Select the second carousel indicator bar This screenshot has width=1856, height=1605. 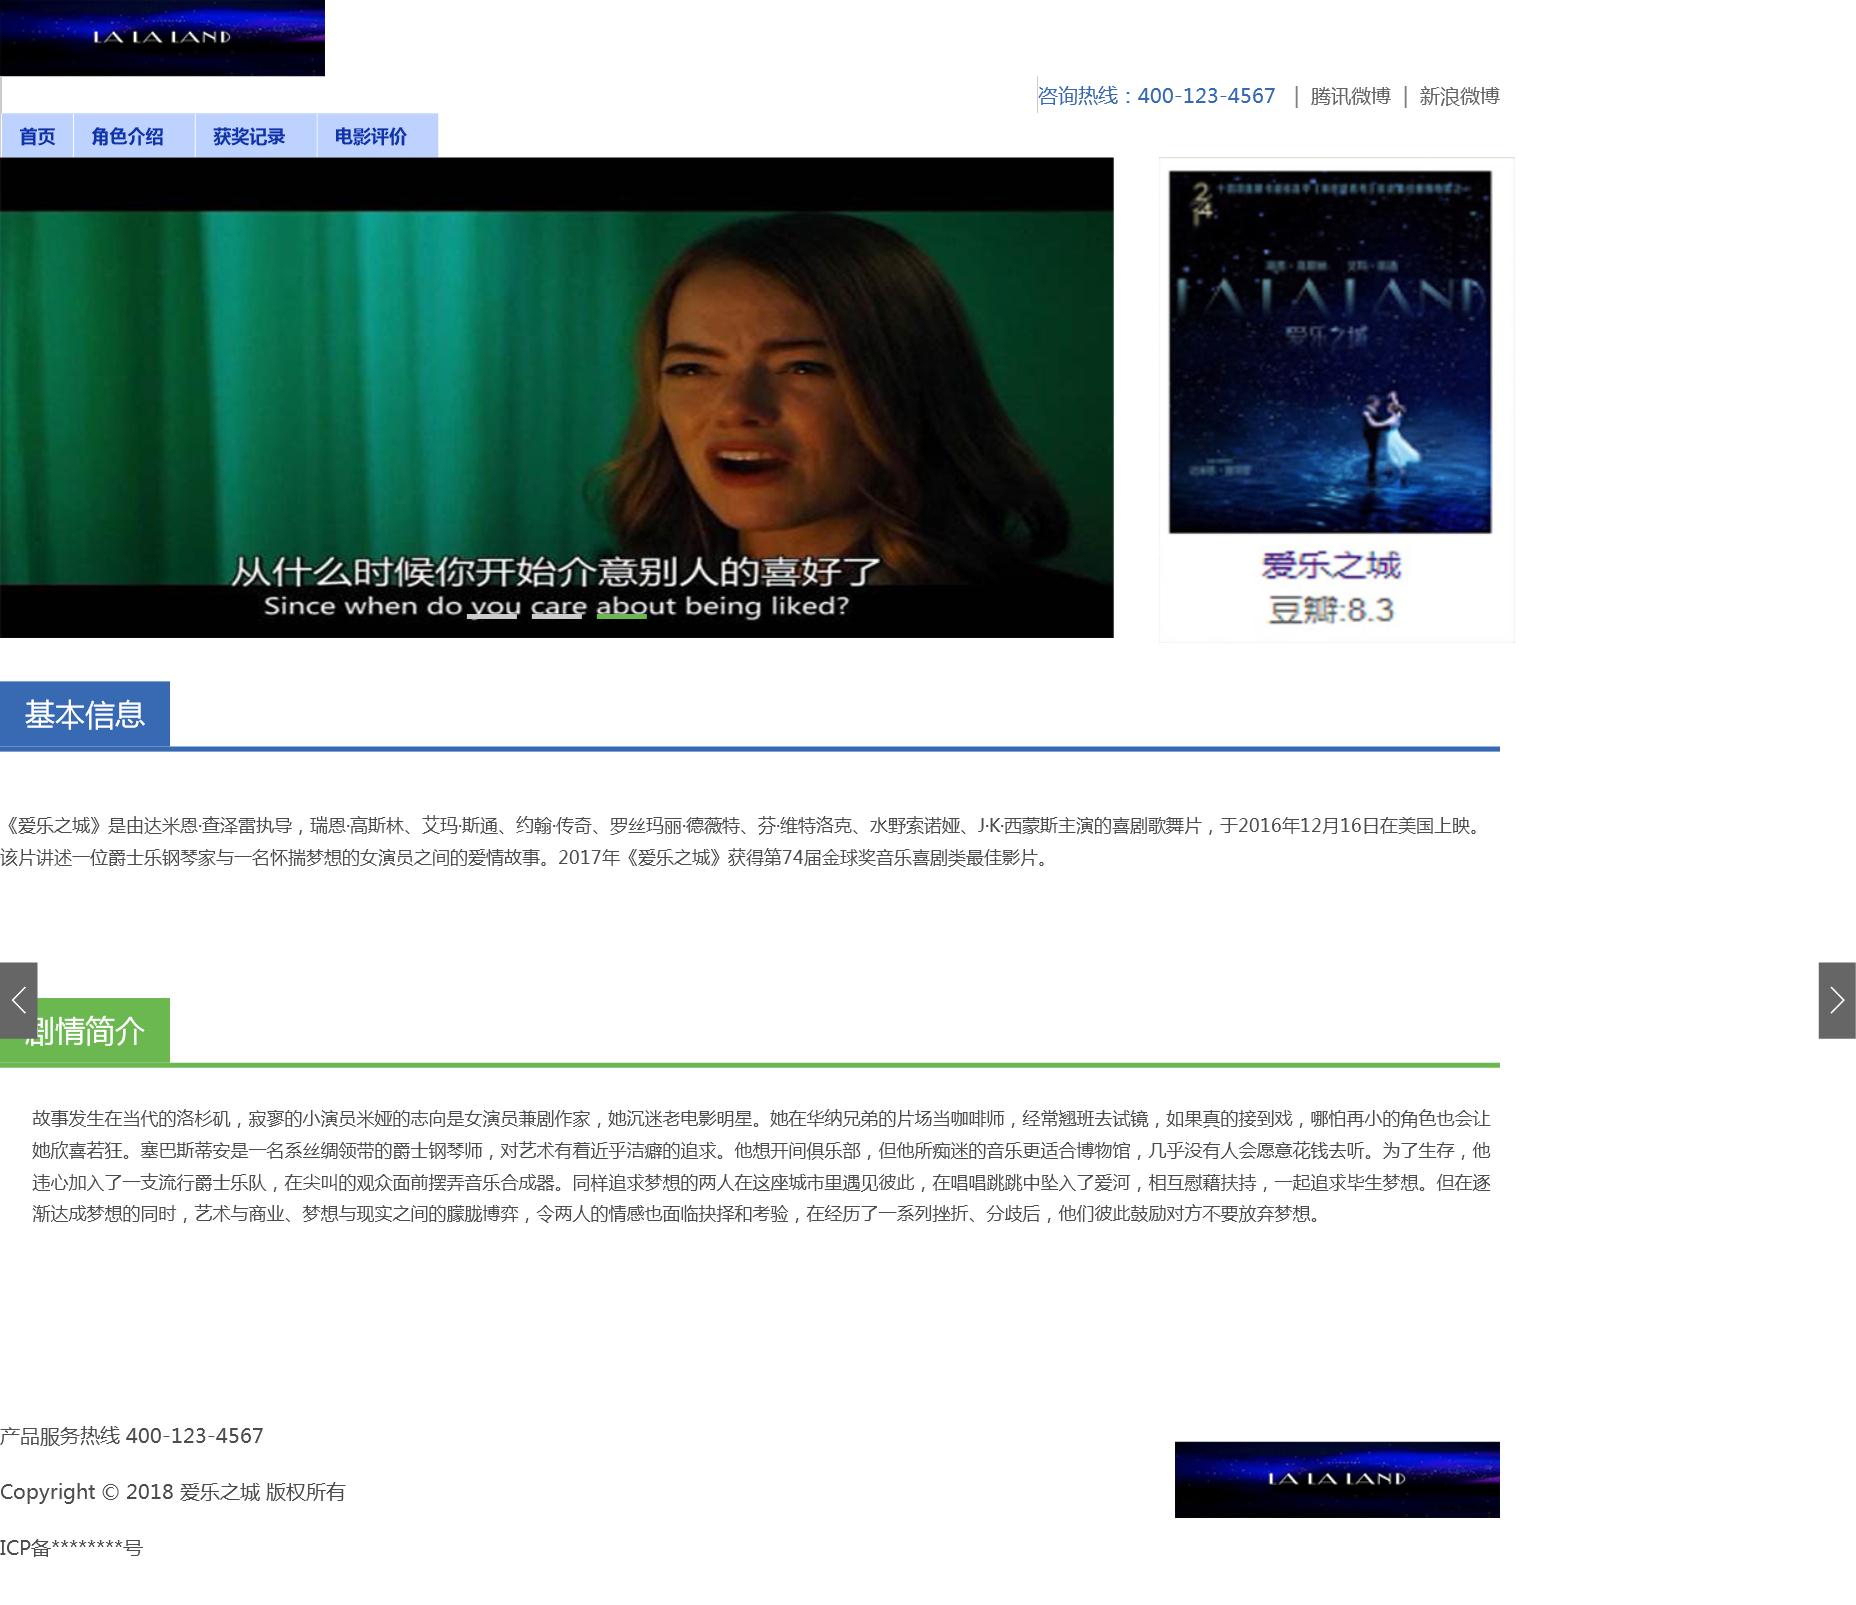click(x=557, y=616)
